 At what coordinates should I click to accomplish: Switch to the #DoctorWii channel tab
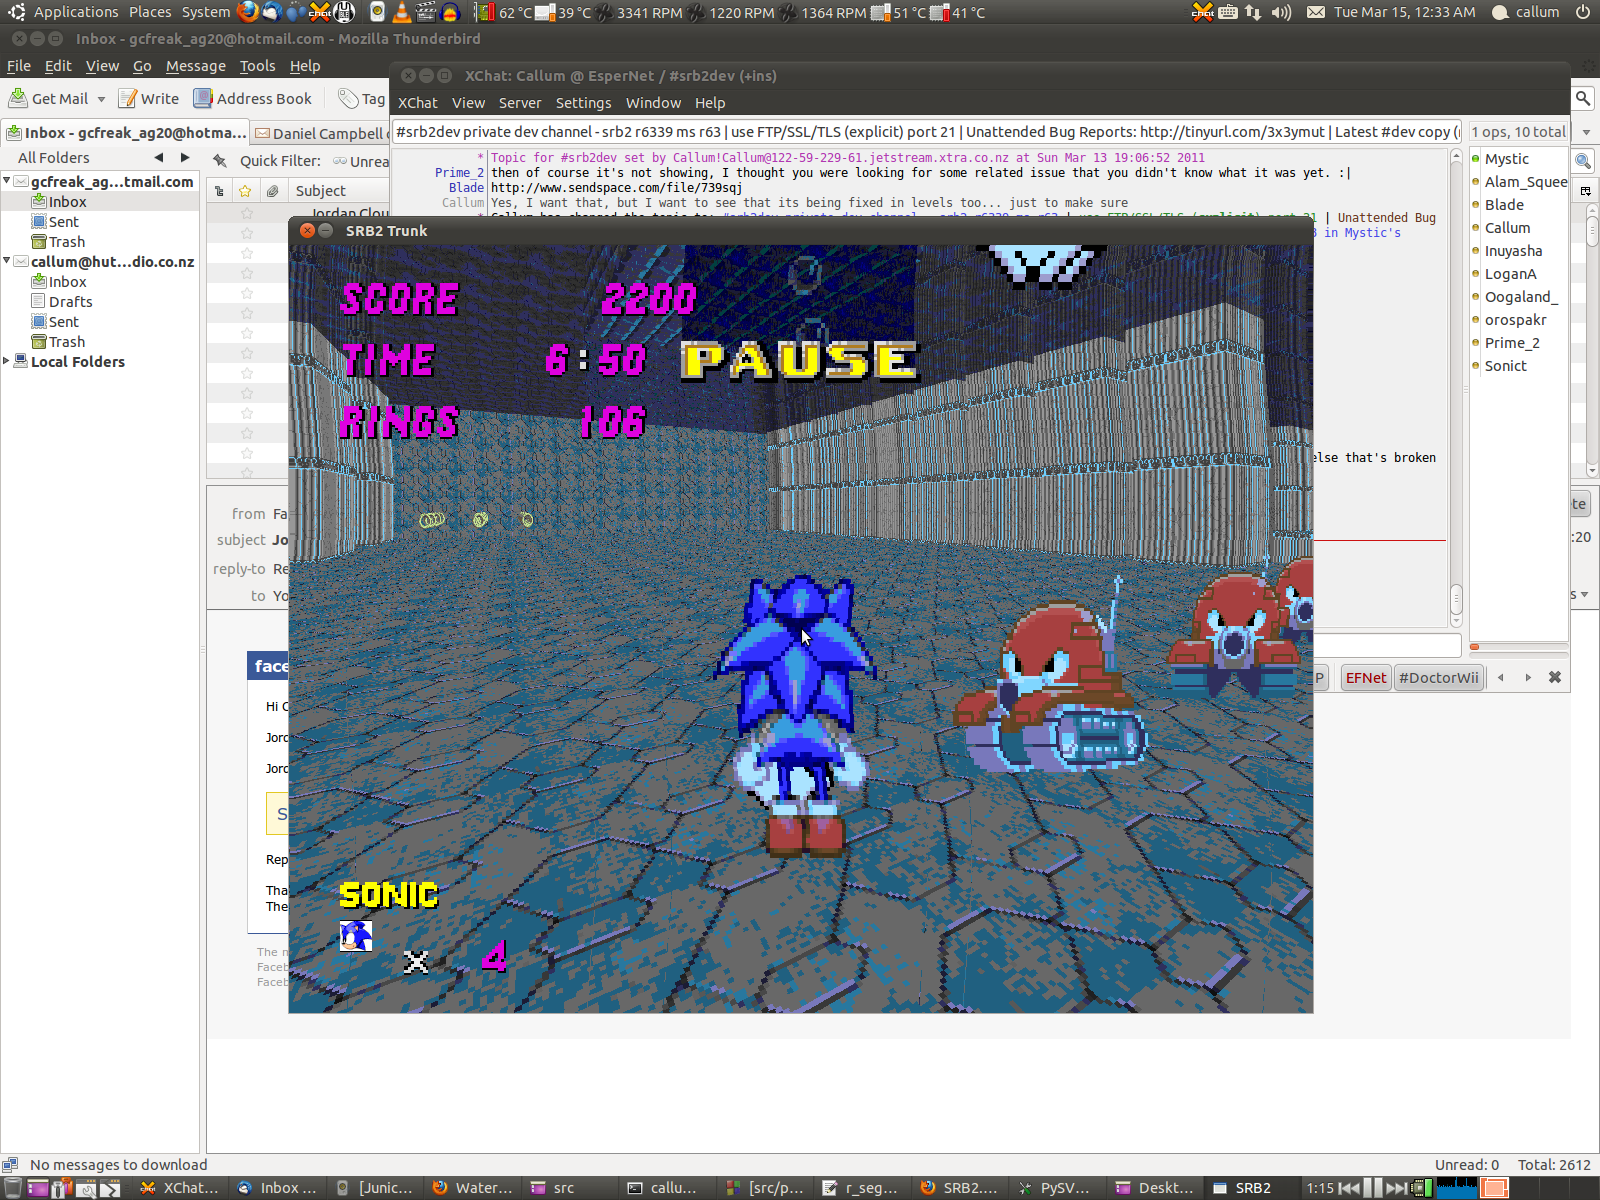pyautogui.click(x=1437, y=677)
